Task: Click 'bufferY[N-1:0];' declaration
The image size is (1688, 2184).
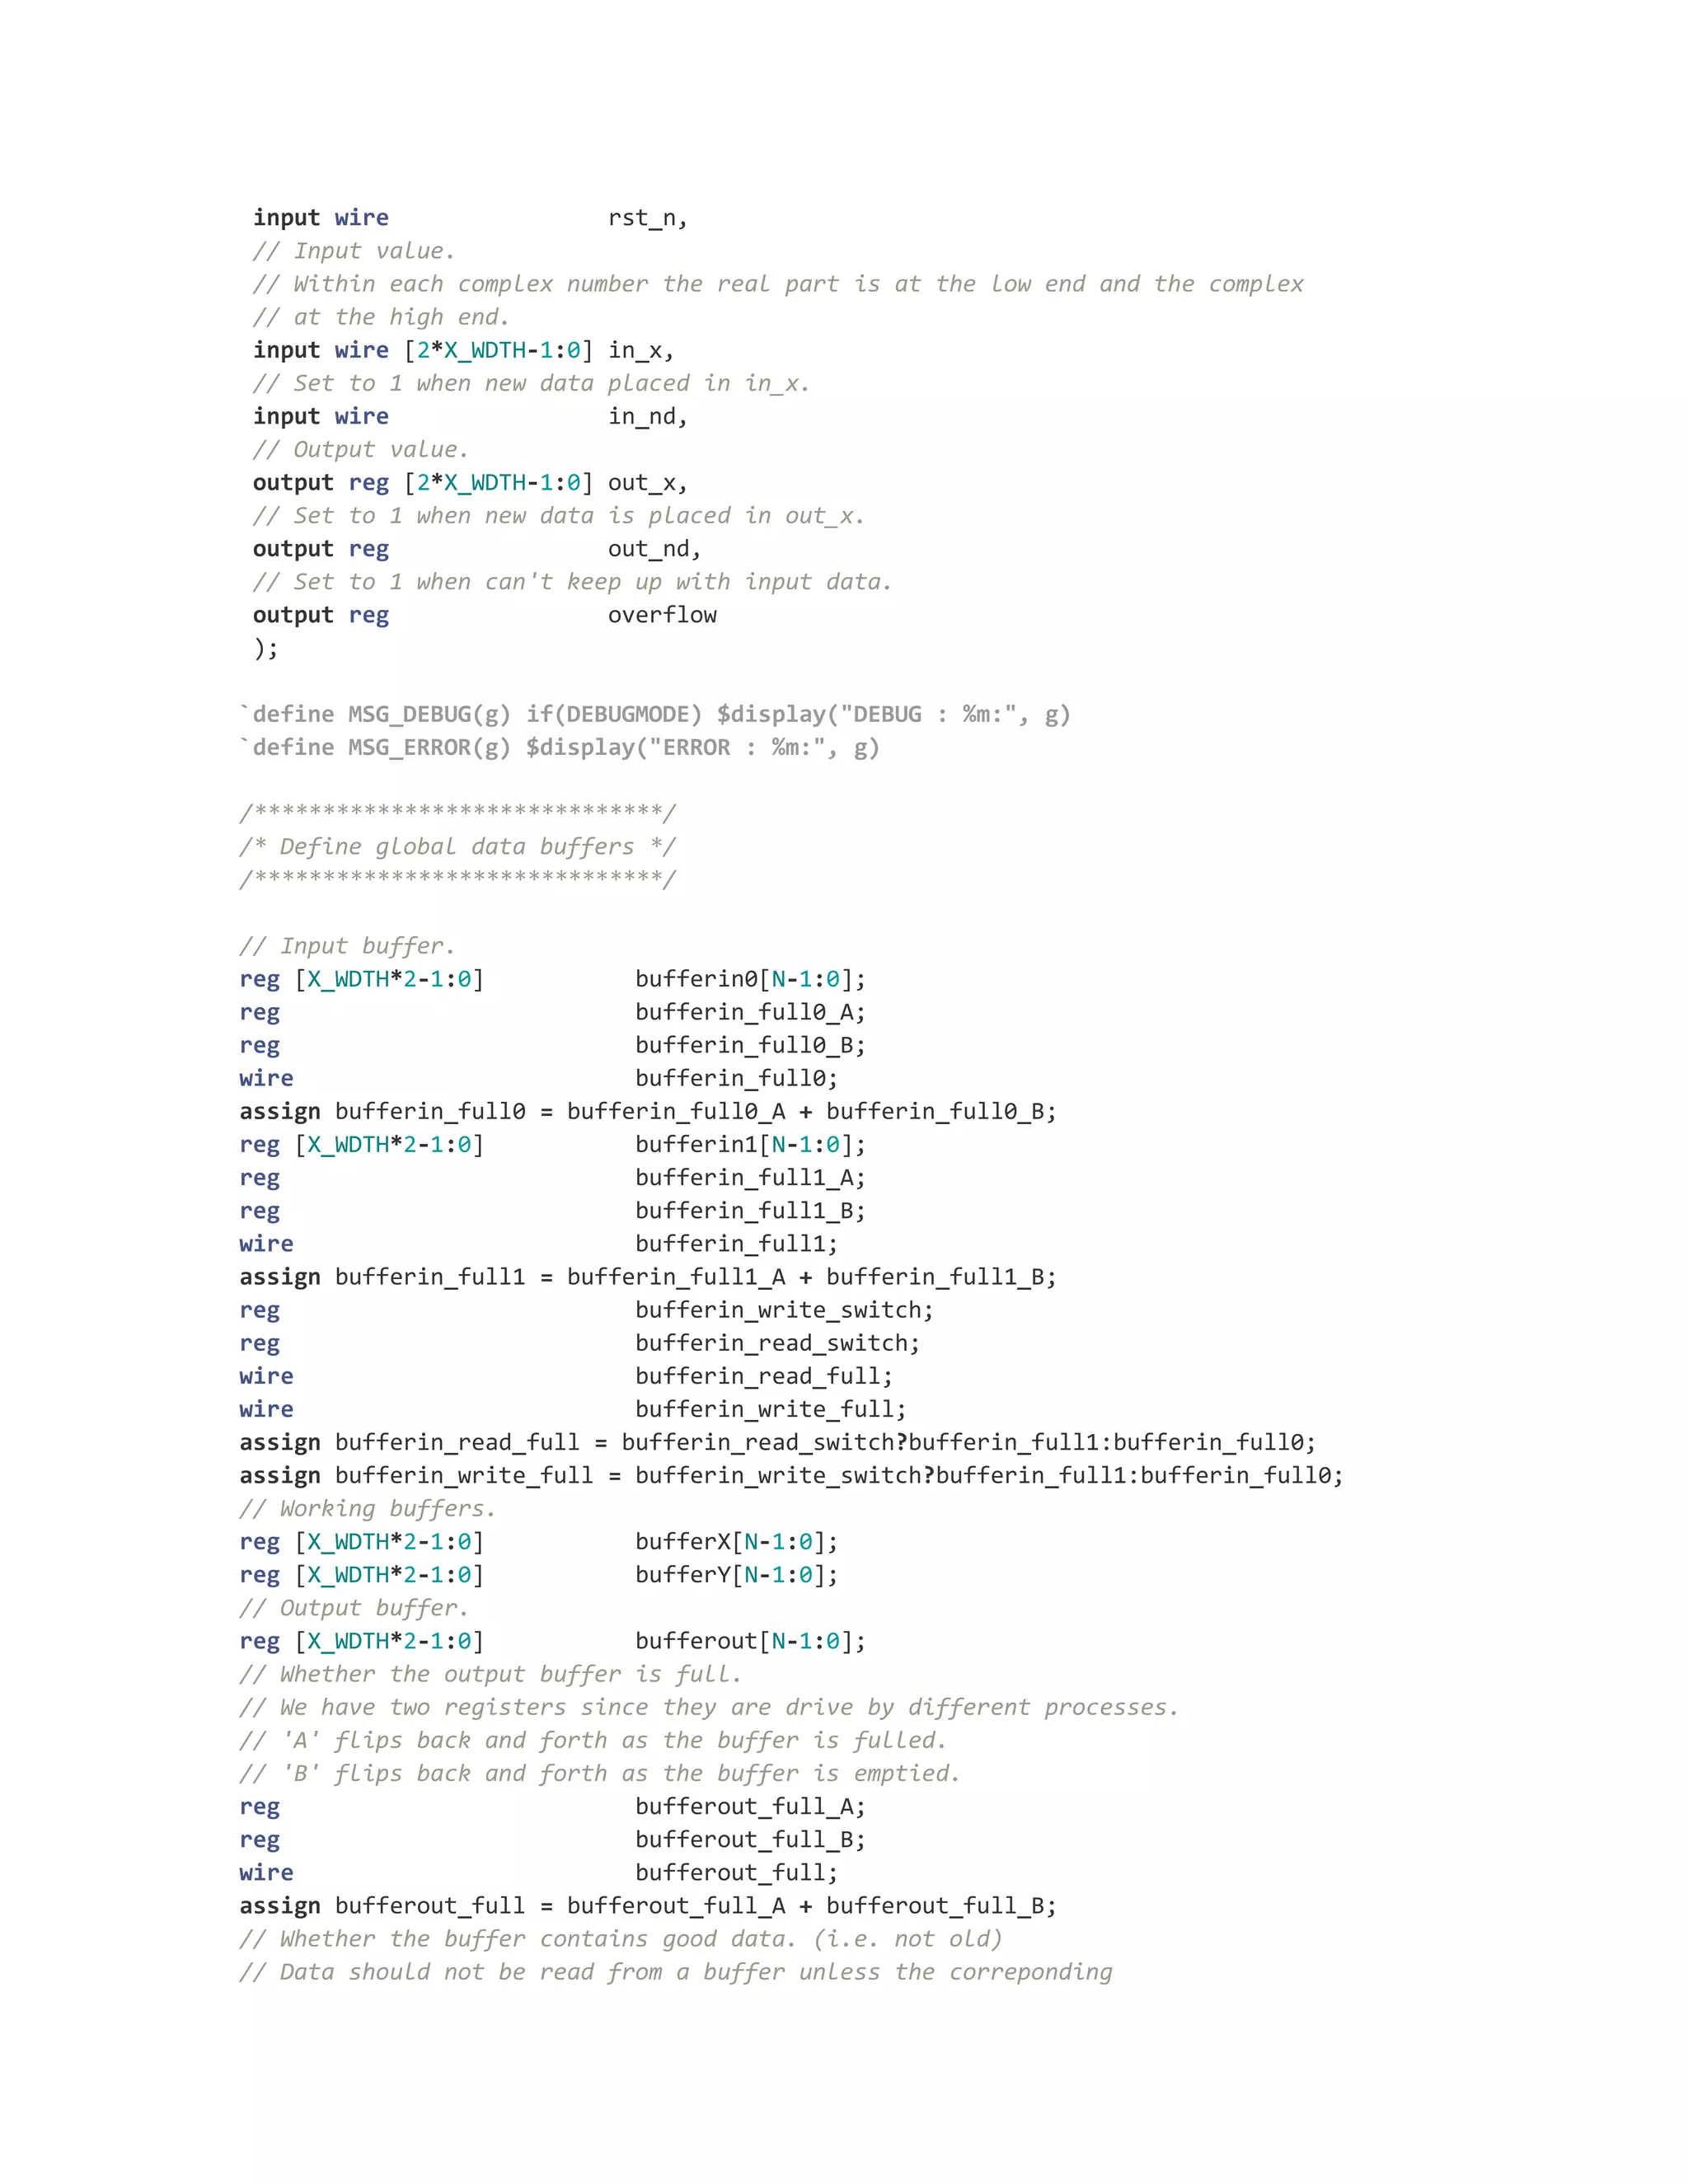Action: 736,1574
